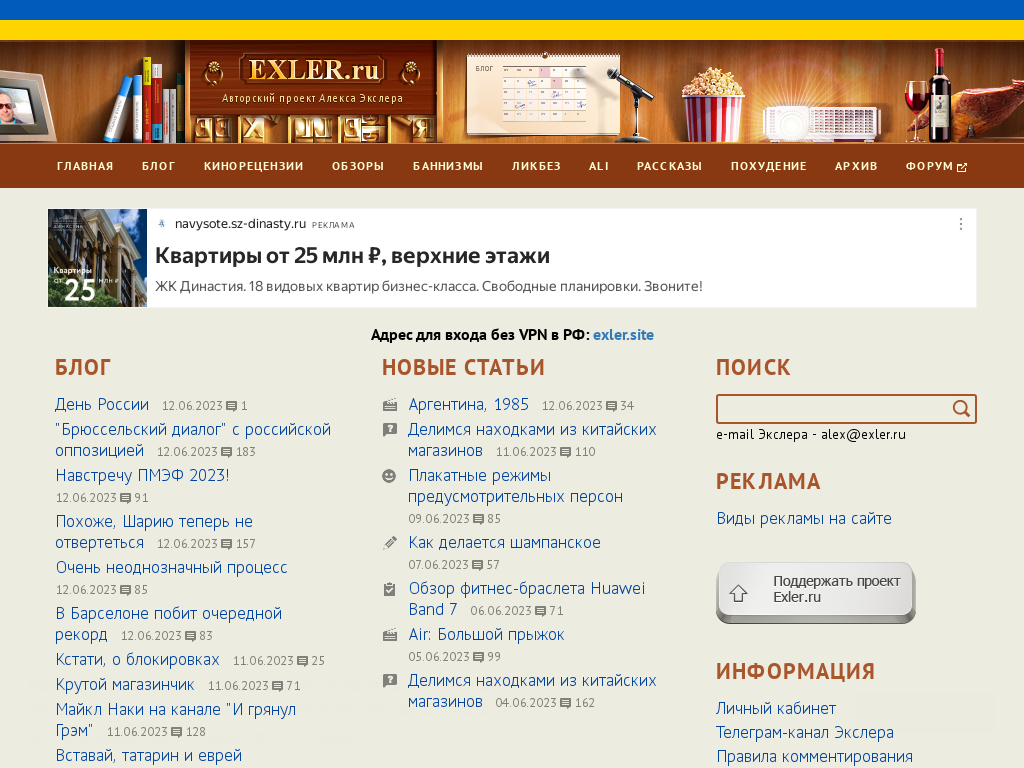The width and height of the screenshot is (1024, 768).
Task: Open article Обзор фитнес-браслета Huawei Band 7
Action: [526, 599]
